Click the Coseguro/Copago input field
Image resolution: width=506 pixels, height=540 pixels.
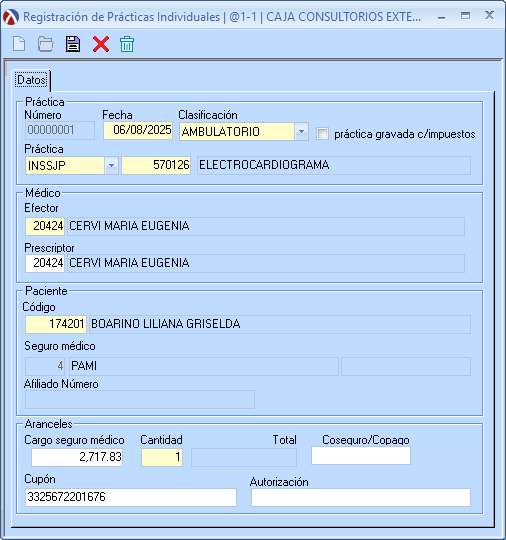[x=361, y=456]
